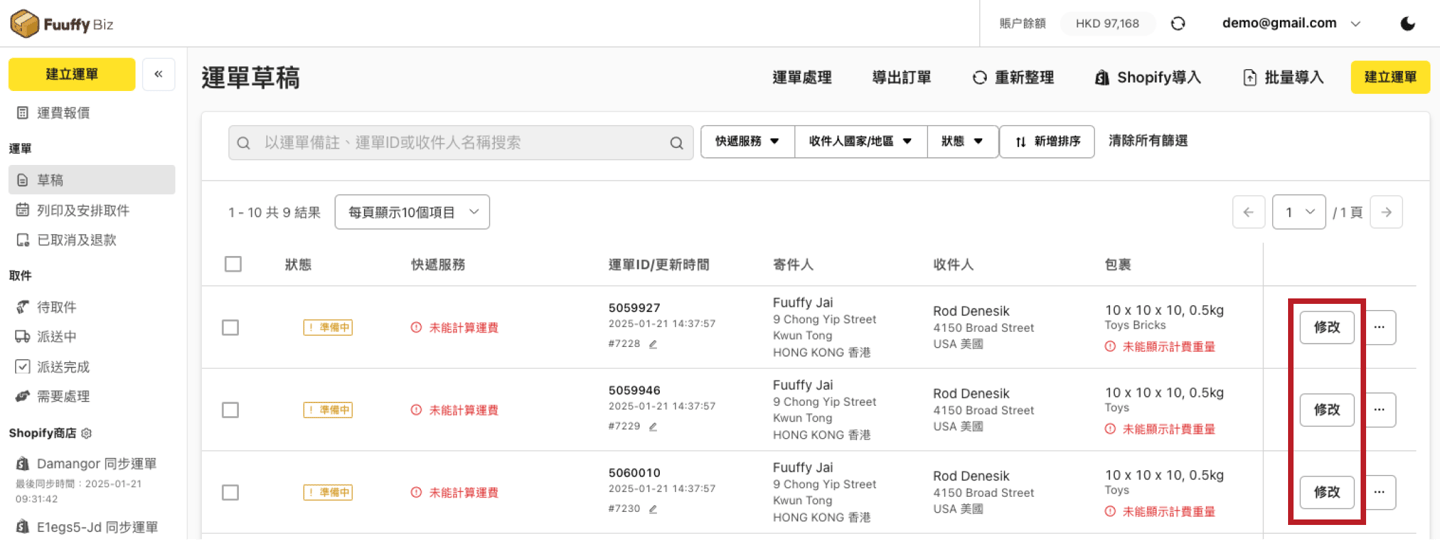The width and height of the screenshot is (1440, 540).
Task: Expand the 快遞服務 filter dropdown
Action: pyautogui.click(x=747, y=142)
